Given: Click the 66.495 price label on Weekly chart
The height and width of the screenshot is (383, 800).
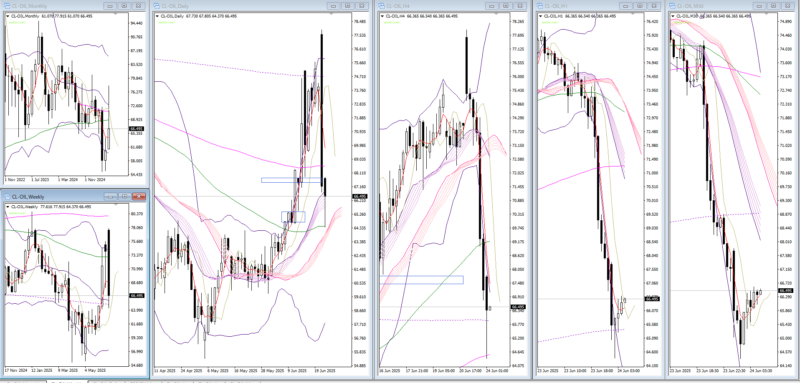Looking at the screenshot, I should (x=137, y=295).
